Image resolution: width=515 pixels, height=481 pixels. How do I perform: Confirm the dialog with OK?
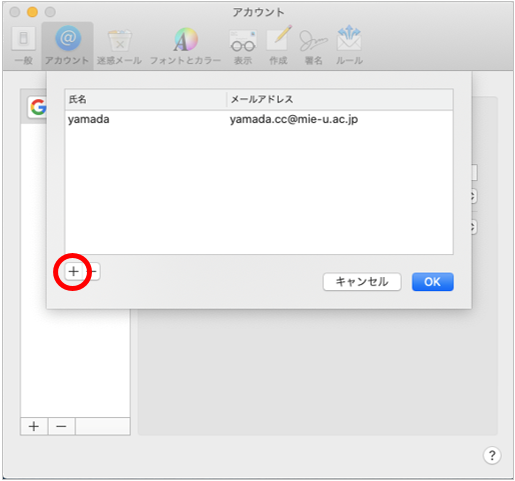pyautogui.click(x=433, y=282)
